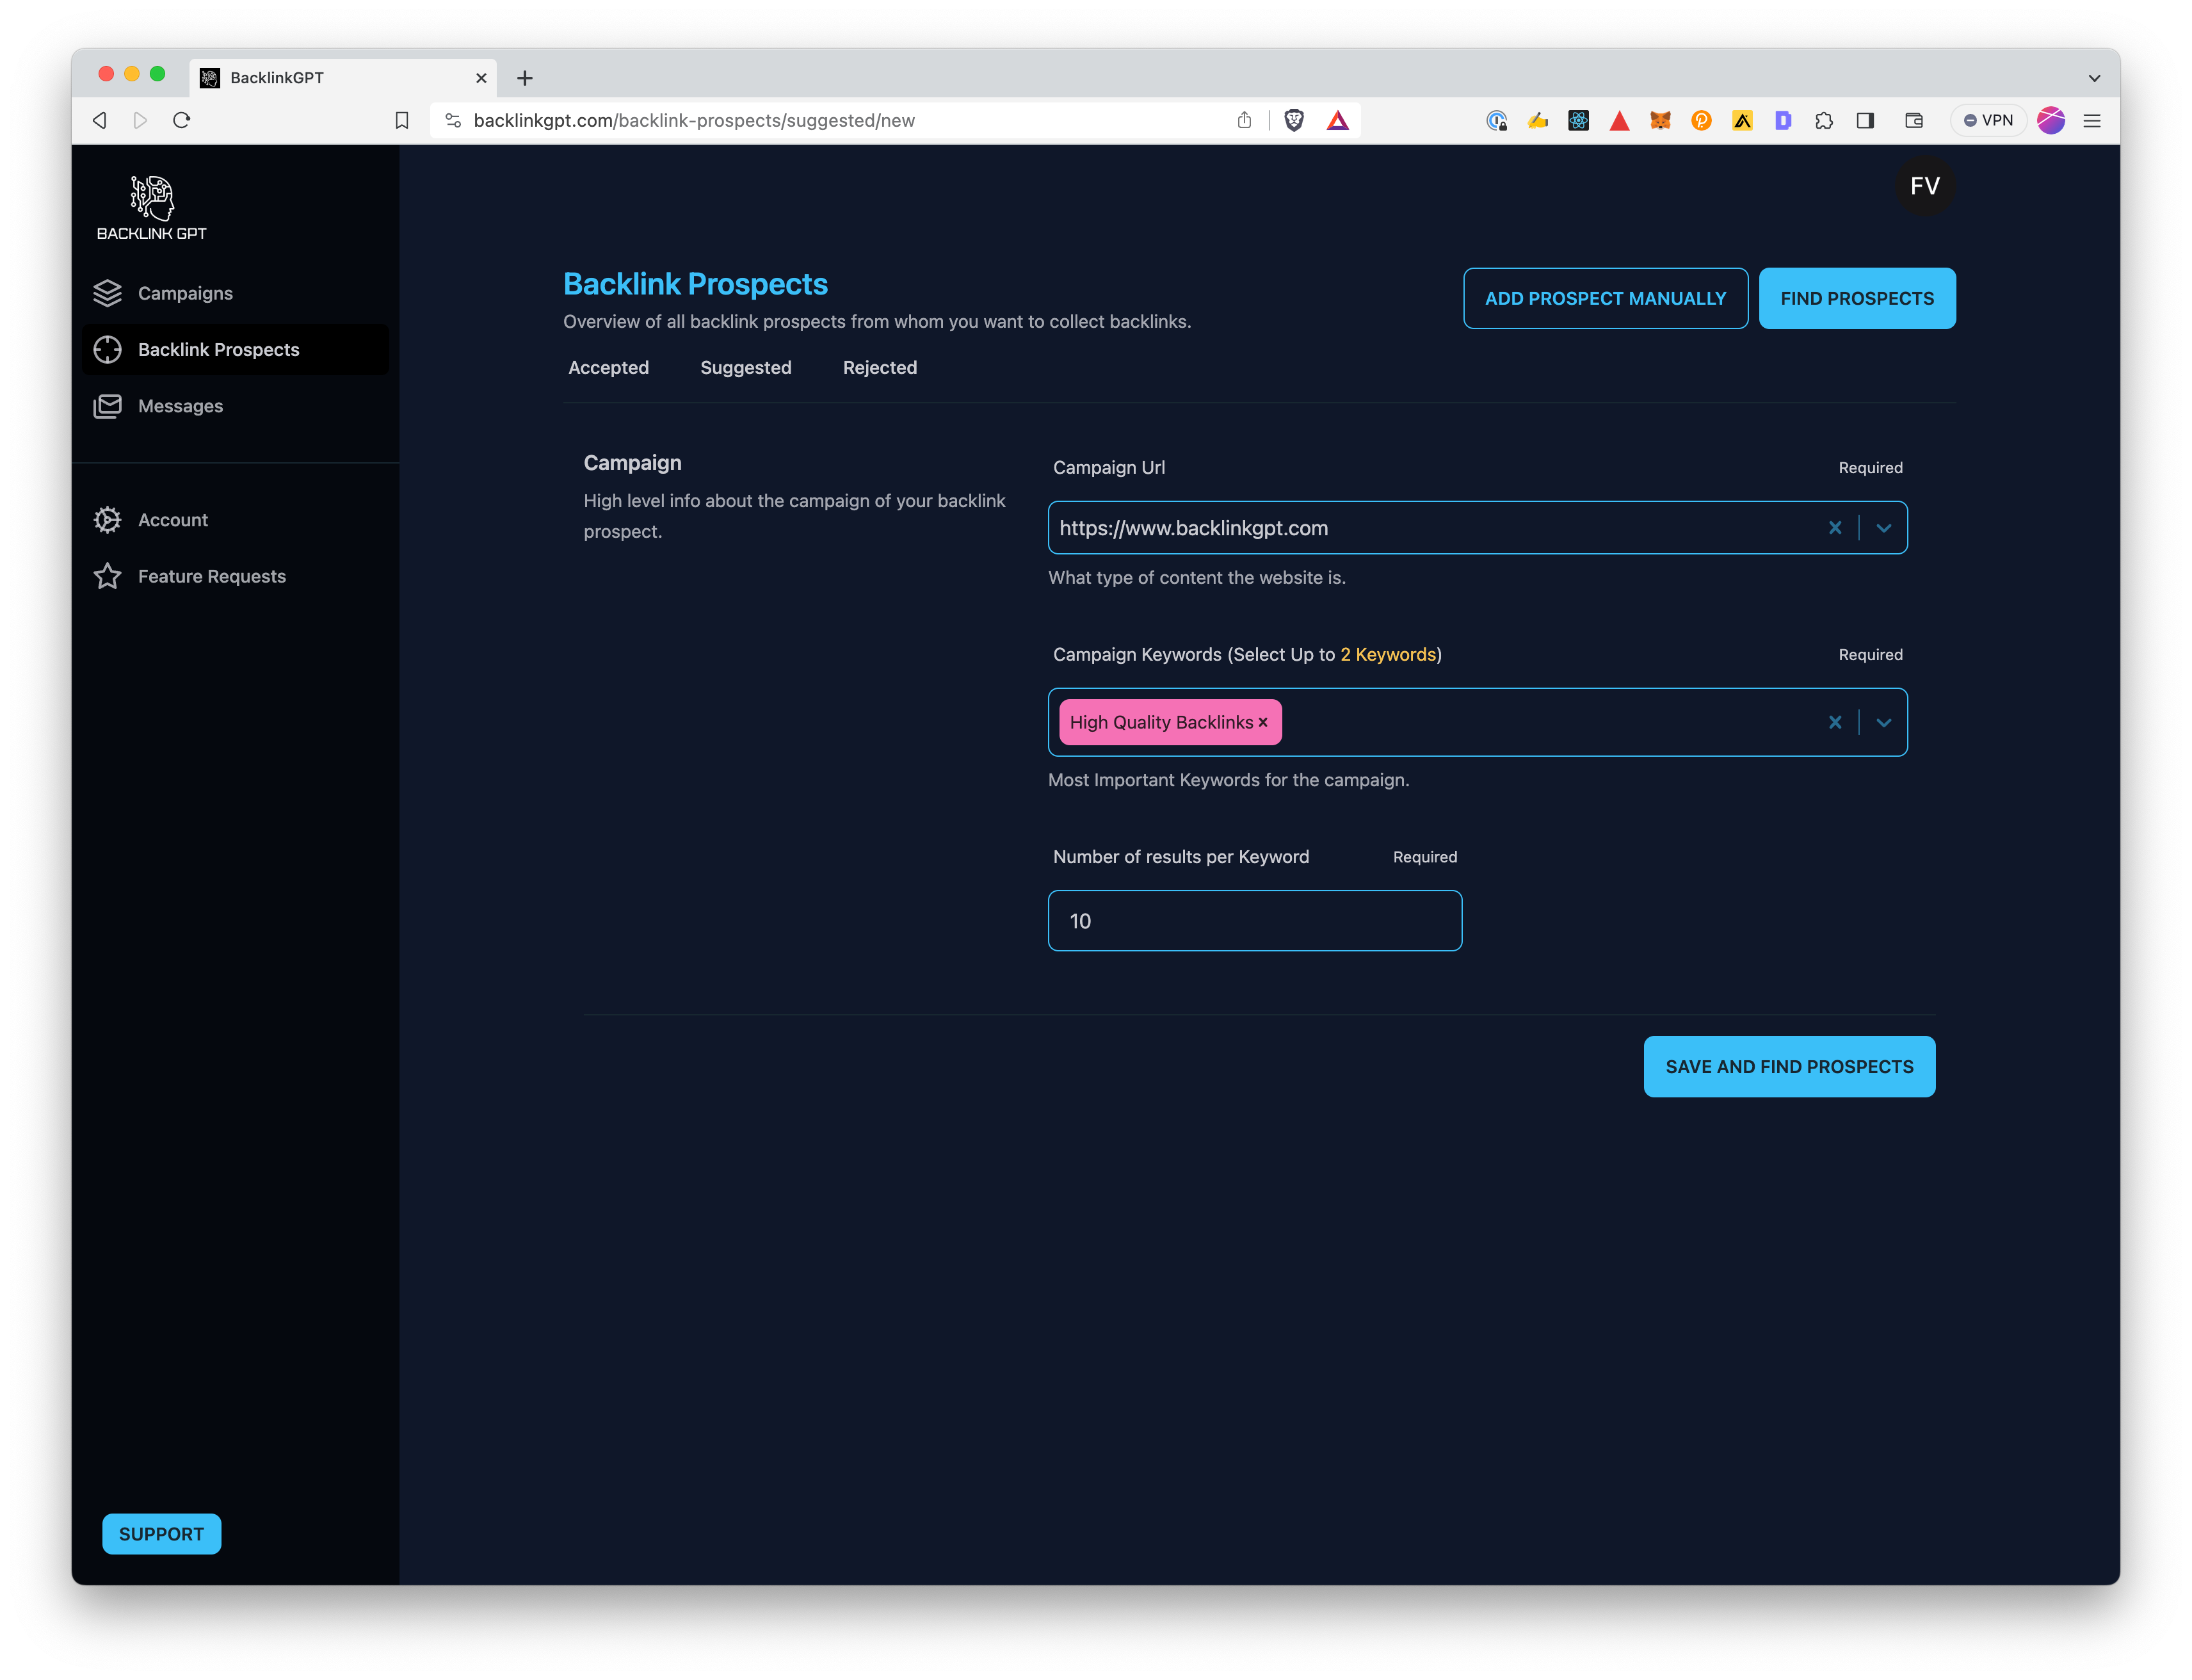Switch to the Suggested tab

pyautogui.click(x=745, y=367)
